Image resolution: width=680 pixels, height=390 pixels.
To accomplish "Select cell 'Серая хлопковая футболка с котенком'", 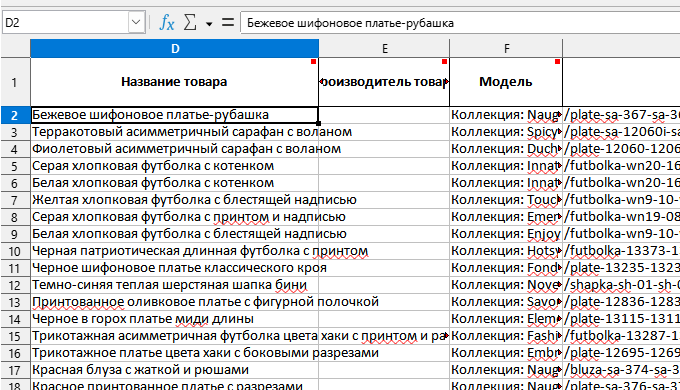I will pos(174,166).
